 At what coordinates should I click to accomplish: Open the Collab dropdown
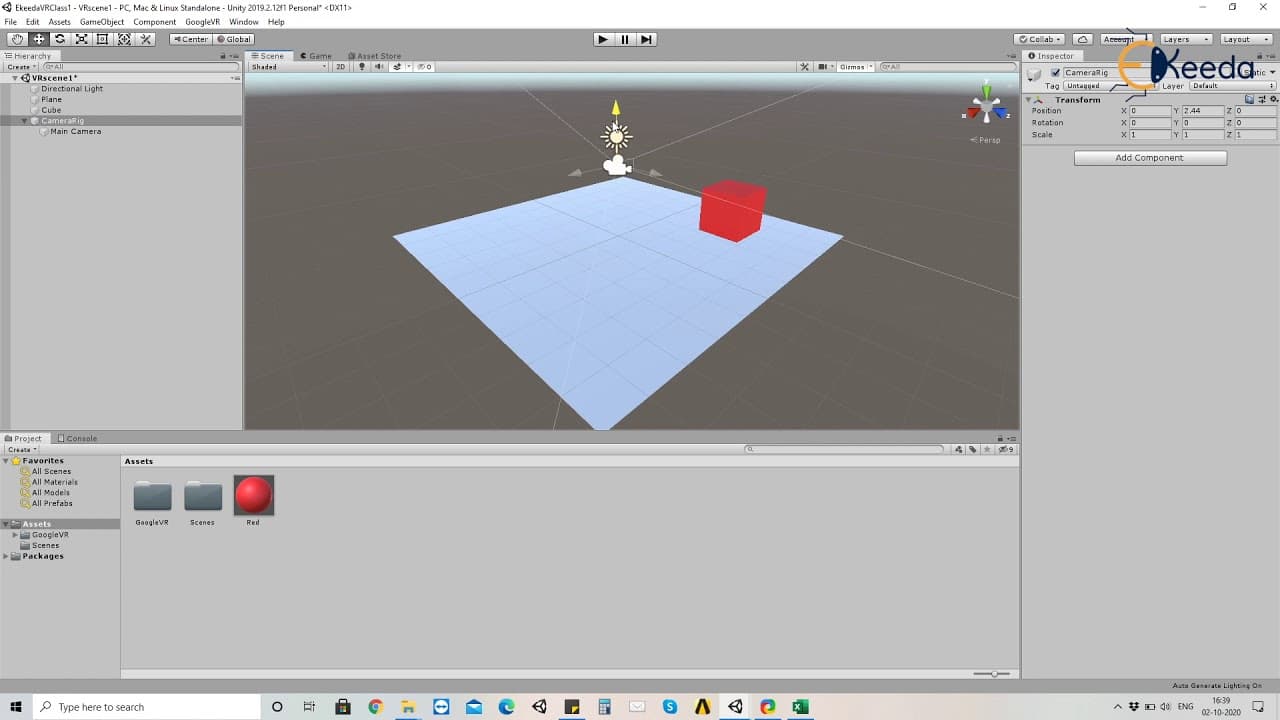[1040, 39]
